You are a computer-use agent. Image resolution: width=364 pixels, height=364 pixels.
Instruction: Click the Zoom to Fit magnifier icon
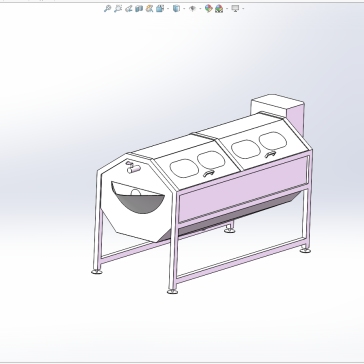(107, 9)
